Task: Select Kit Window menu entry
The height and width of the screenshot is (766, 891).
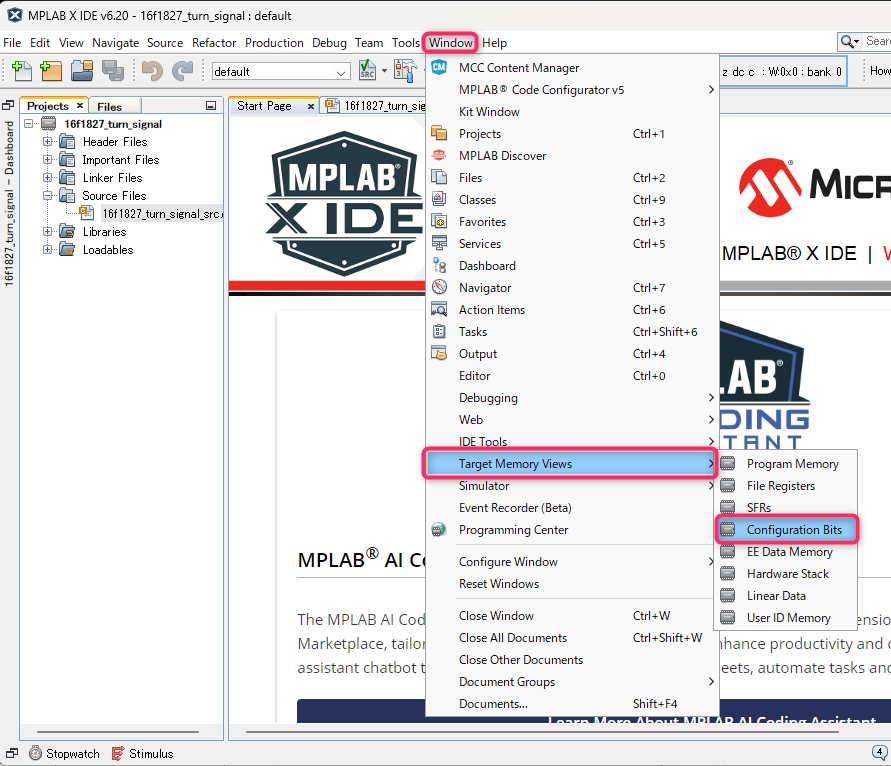Action: (572, 112)
